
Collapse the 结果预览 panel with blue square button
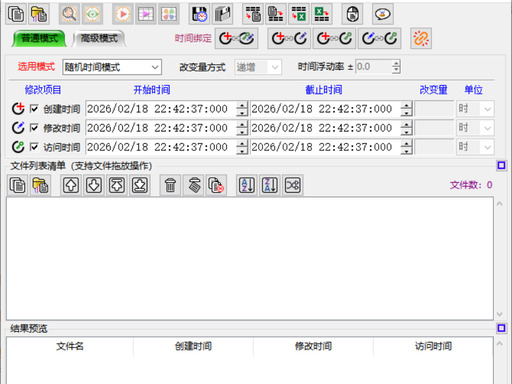click(x=501, y=328)
